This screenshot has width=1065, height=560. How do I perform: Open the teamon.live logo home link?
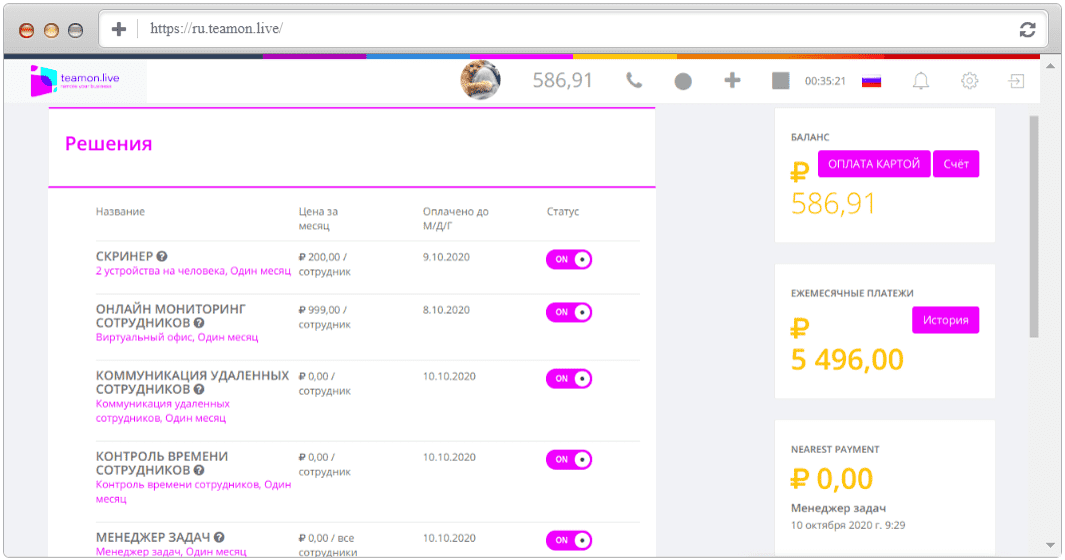75,81
